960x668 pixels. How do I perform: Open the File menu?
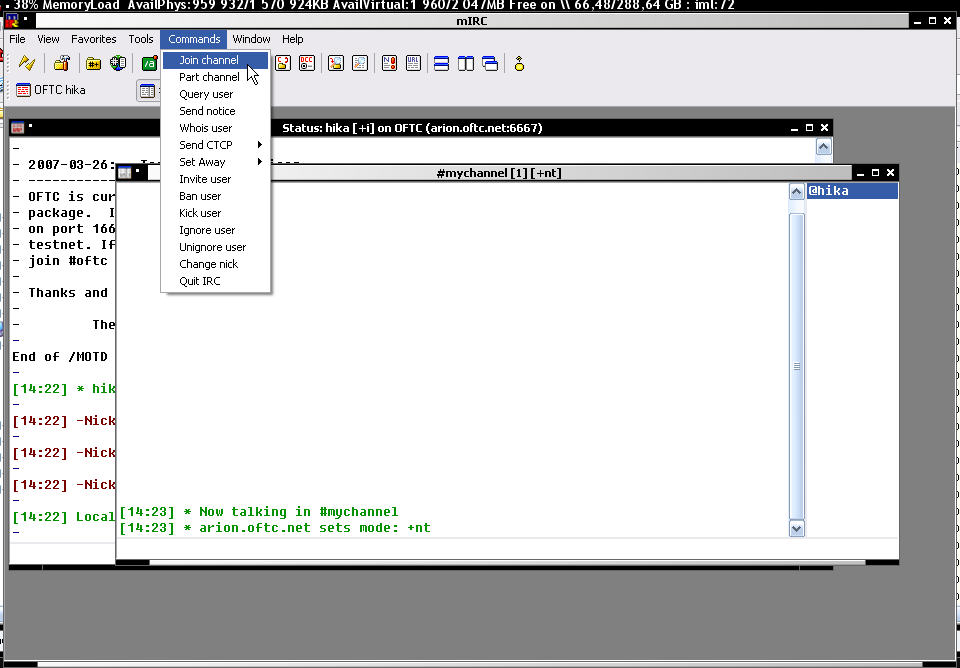17,39
